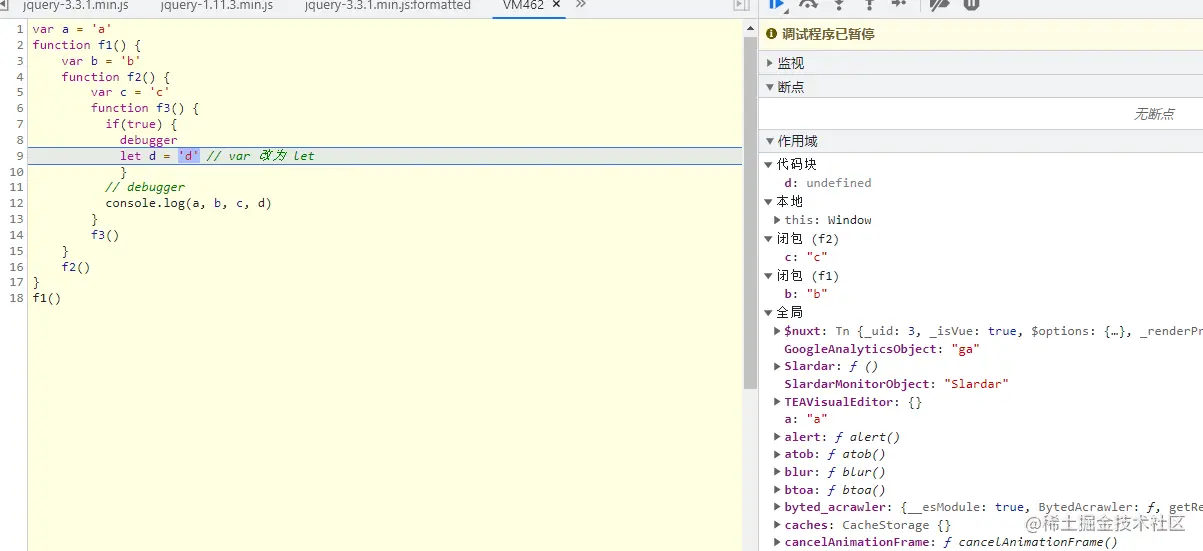
Task: Expand the byted_acrawler object
Action: [x=778, y=507]
